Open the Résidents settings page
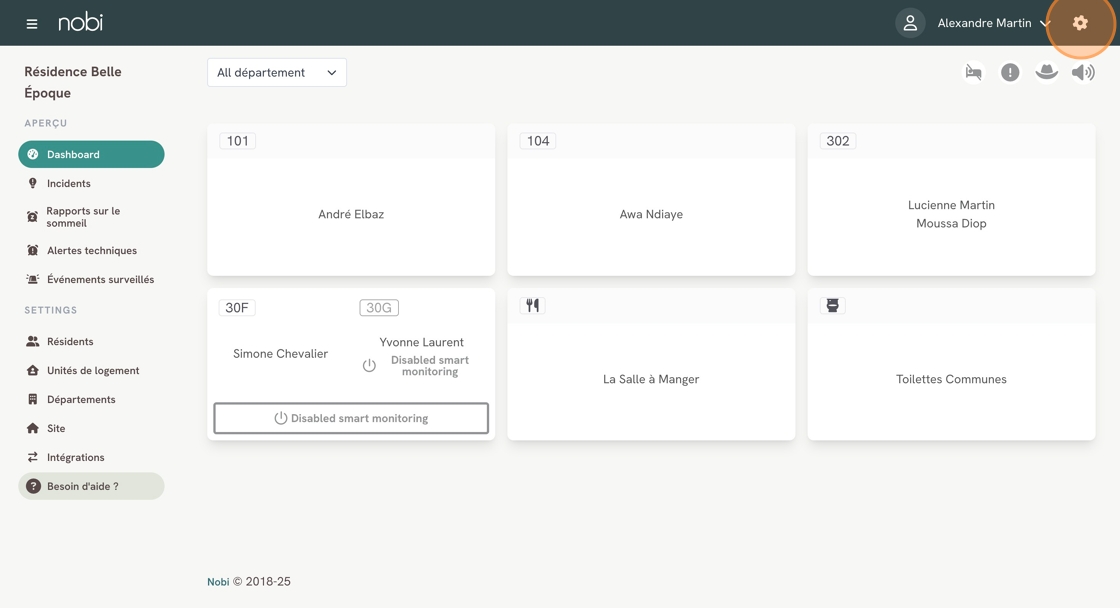Screen dimensions: 1120x608 tap(70, 341)
